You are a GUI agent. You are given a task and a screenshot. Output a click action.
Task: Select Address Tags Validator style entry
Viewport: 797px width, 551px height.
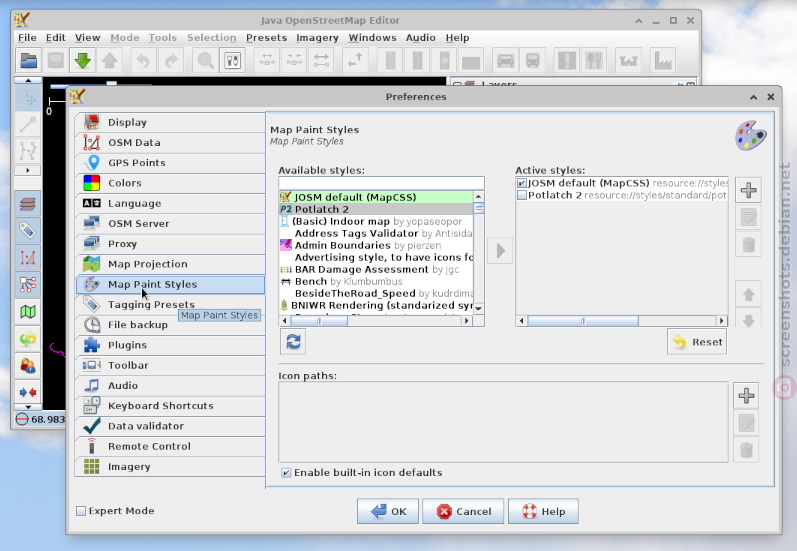376,233
